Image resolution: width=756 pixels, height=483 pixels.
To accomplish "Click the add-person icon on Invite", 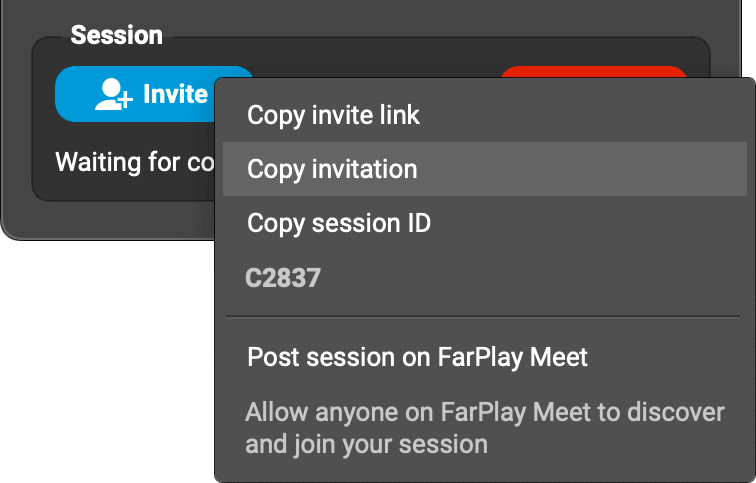I will click(x=114, y=94).
